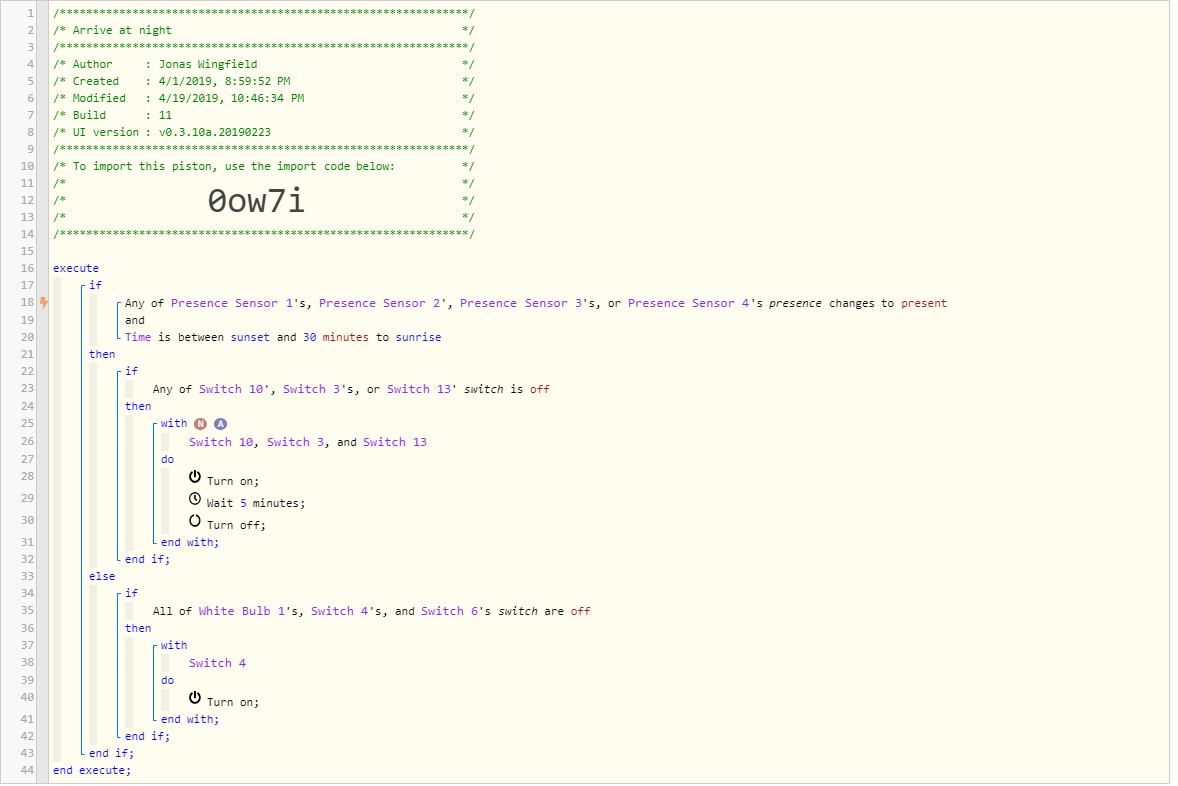Screen dimensions: 1178x786
Task: Click 'sunset' in the time condition
Action: pyautogui.click(x=250, y=337)
